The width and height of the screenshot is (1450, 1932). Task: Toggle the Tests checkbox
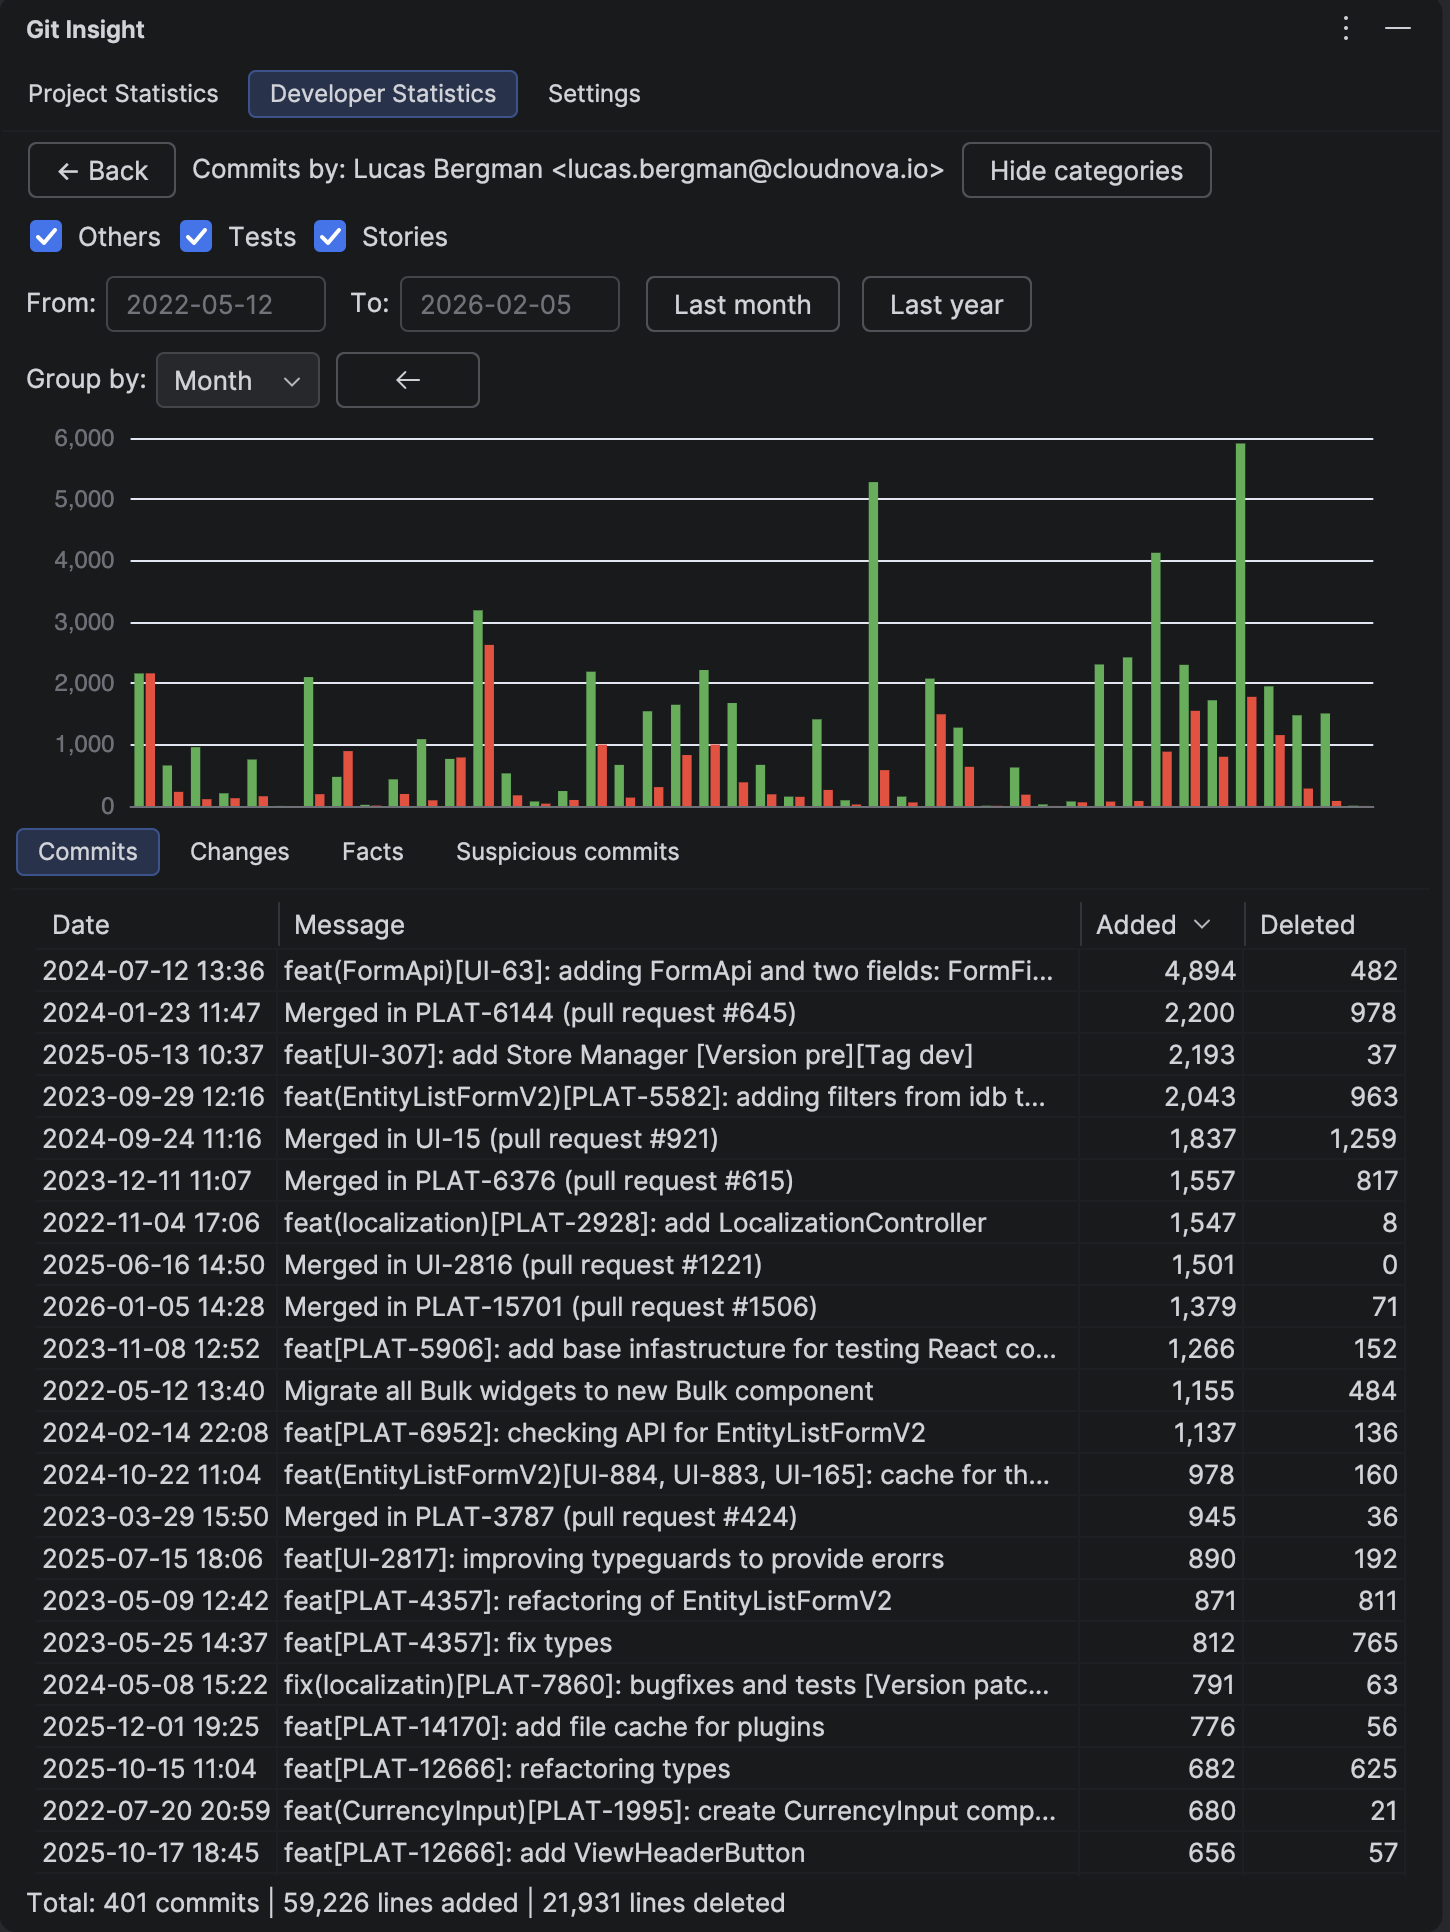pos(196,237)
